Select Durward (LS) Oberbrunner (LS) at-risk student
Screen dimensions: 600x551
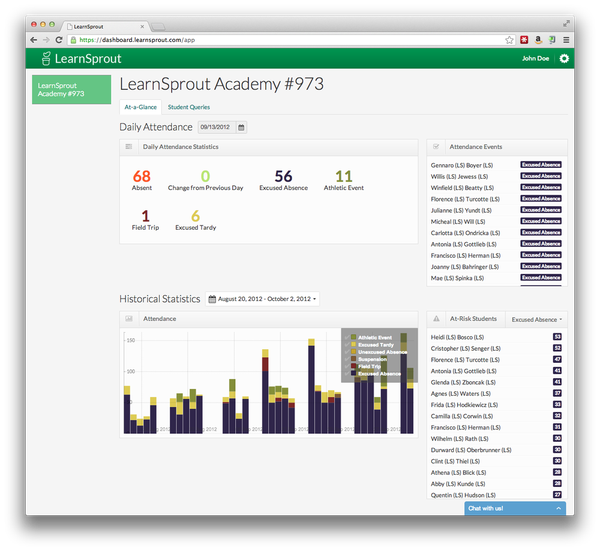click(471, 450)
